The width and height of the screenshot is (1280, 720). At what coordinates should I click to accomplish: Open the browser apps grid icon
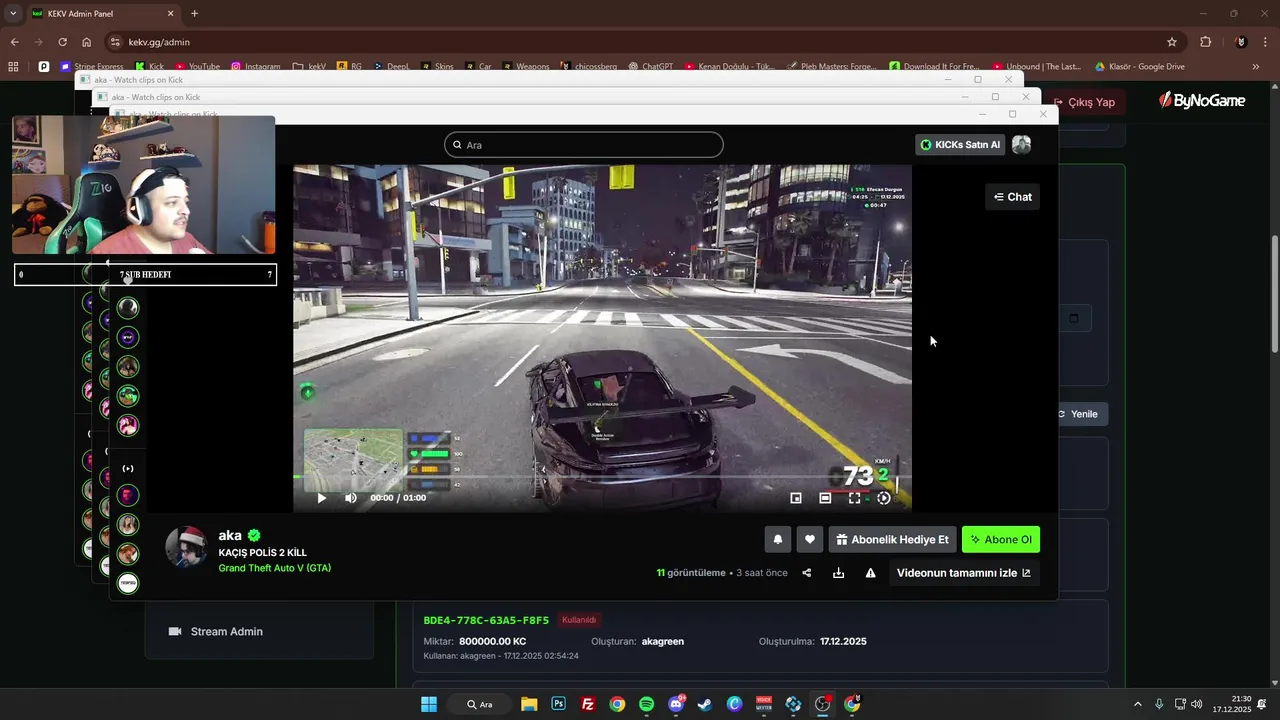click(13, 66)
